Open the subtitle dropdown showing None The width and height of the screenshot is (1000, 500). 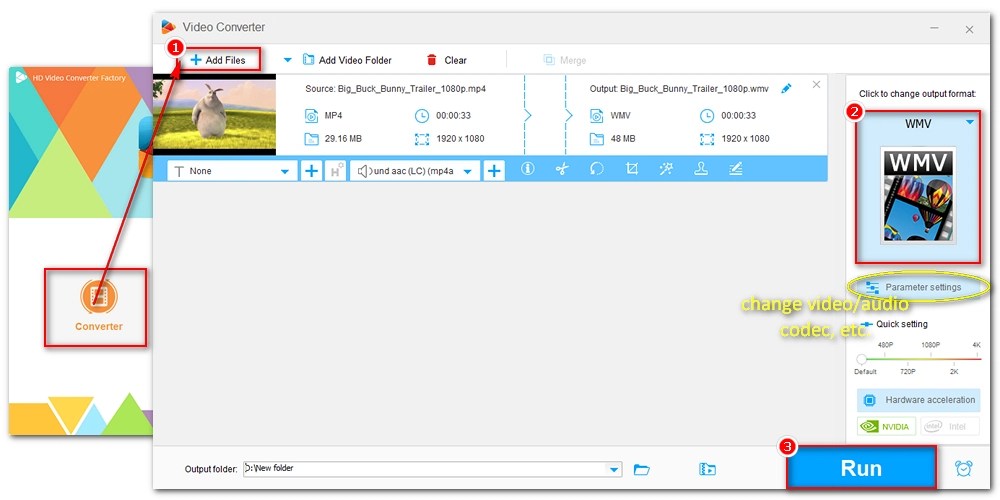tap(232, 171)
